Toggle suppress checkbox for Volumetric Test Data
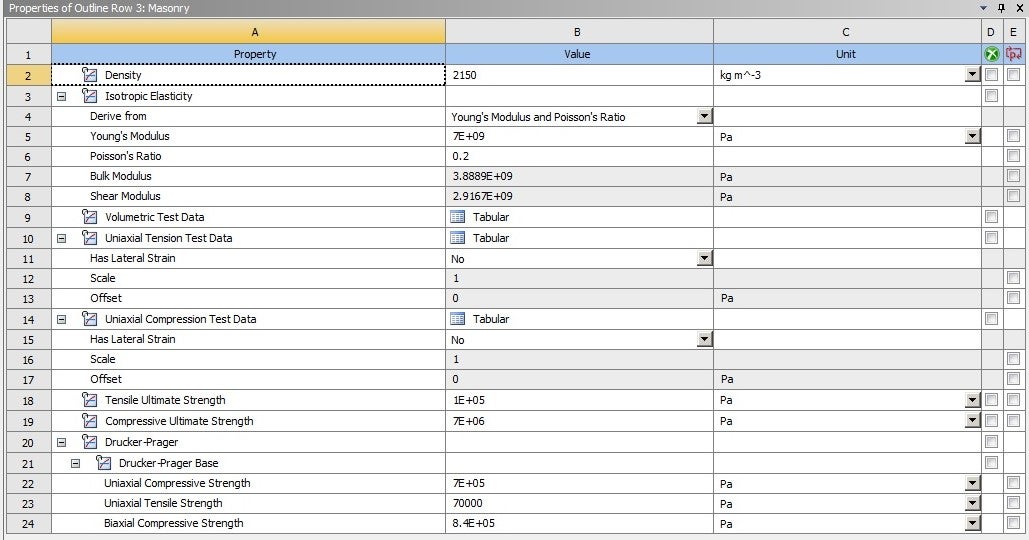1029x540 pixels. click(x=992, y=217)
